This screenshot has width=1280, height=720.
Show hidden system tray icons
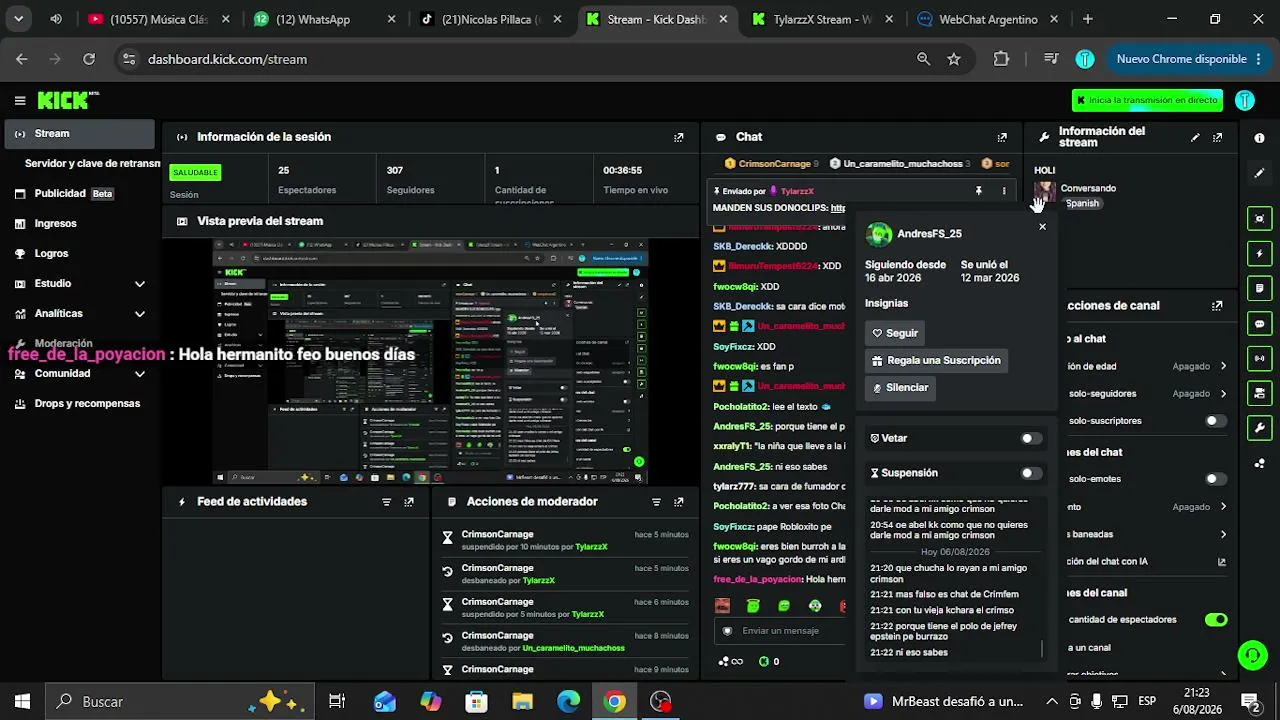click(1052, 701)
